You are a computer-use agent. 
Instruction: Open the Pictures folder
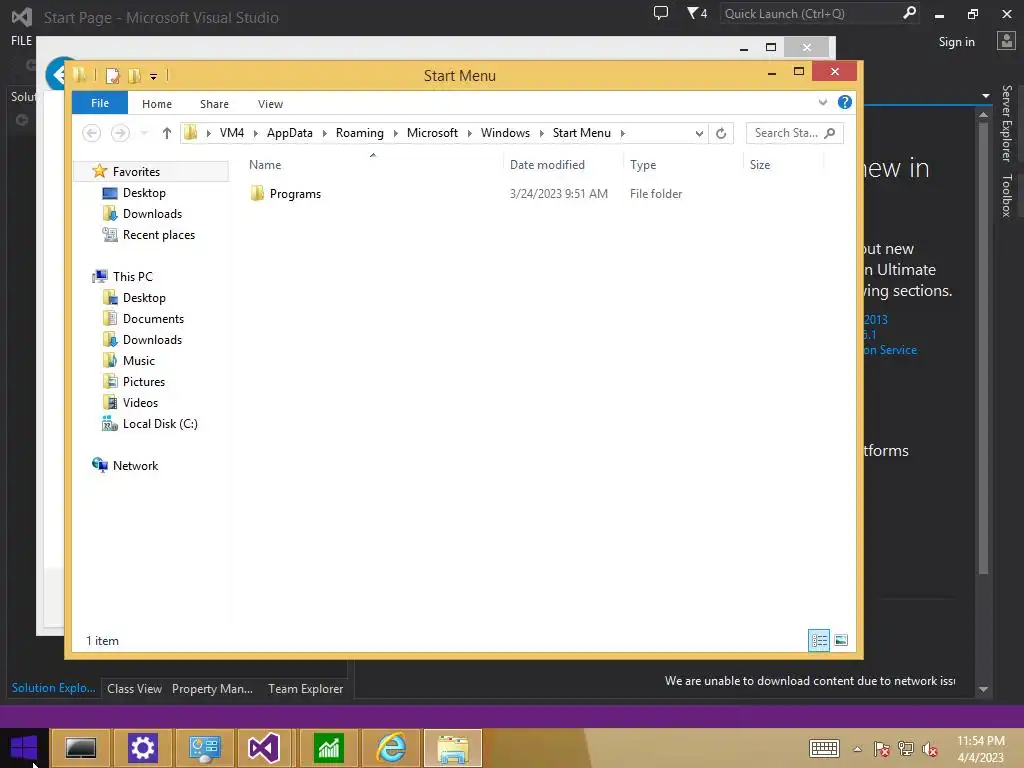tap(144, 381)
